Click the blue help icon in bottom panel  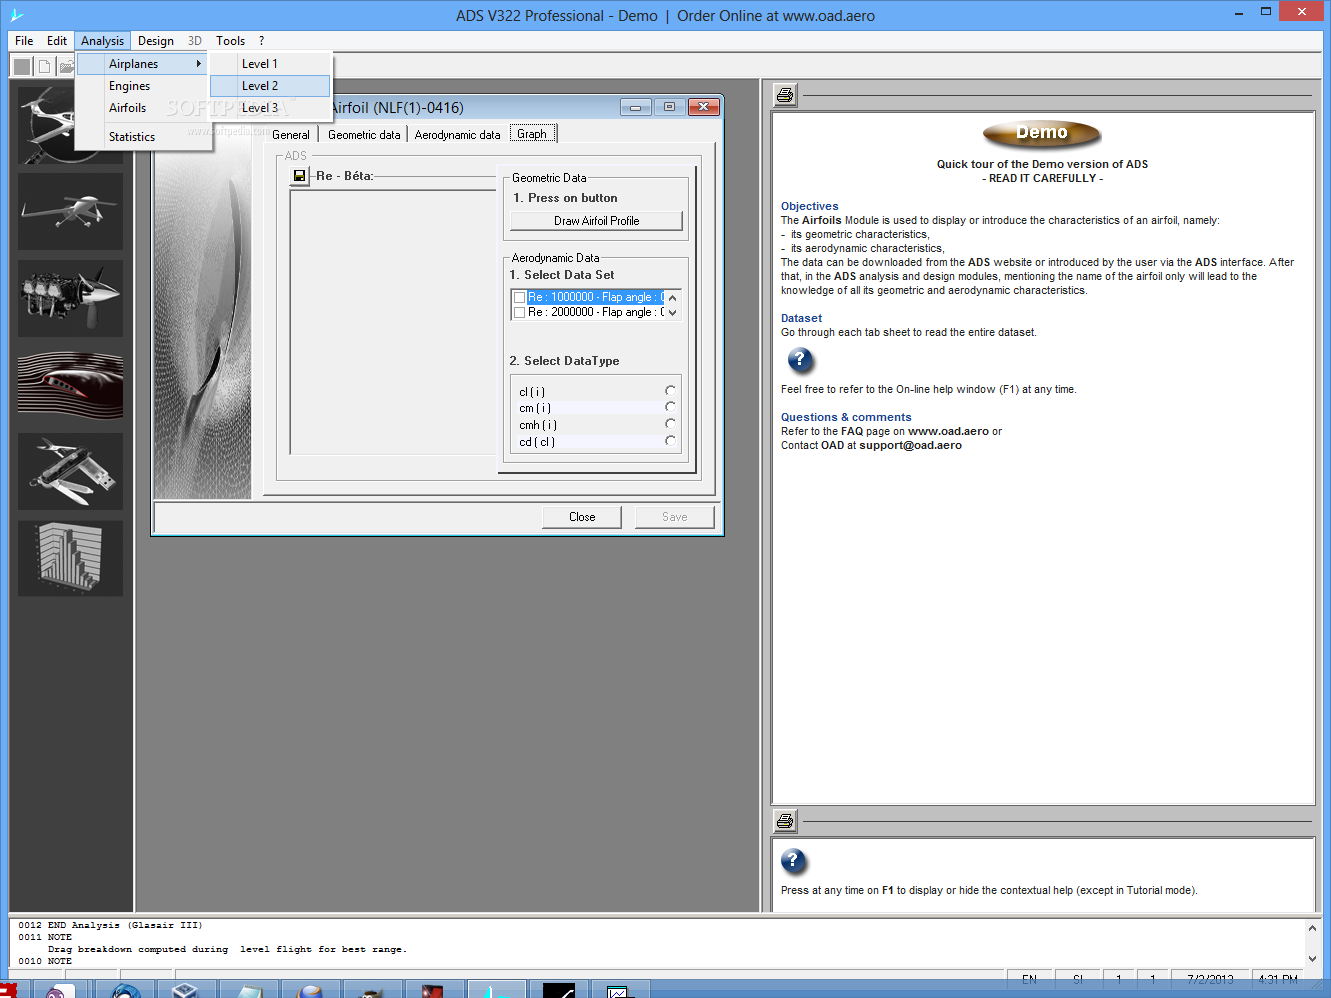point(793,861)
